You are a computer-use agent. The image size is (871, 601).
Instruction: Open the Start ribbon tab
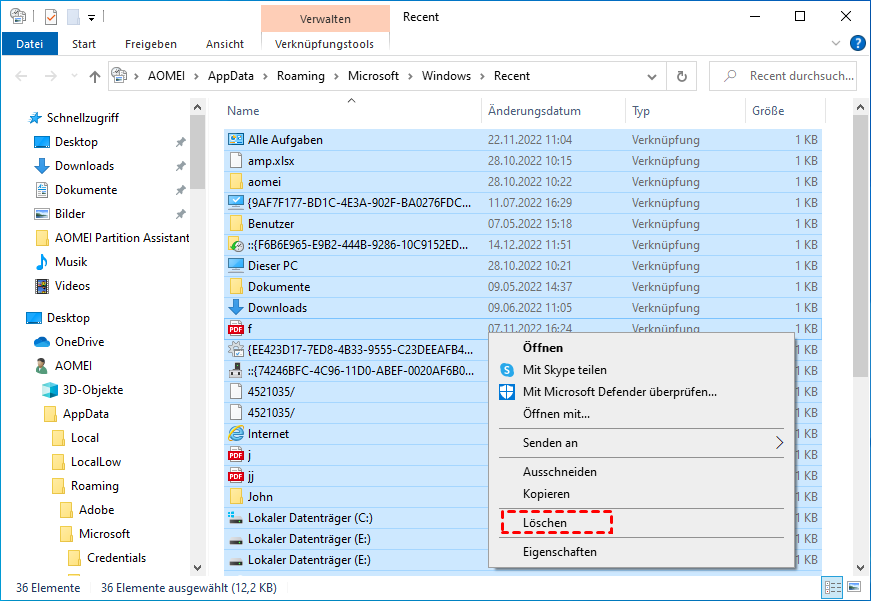tap(84, 44)
